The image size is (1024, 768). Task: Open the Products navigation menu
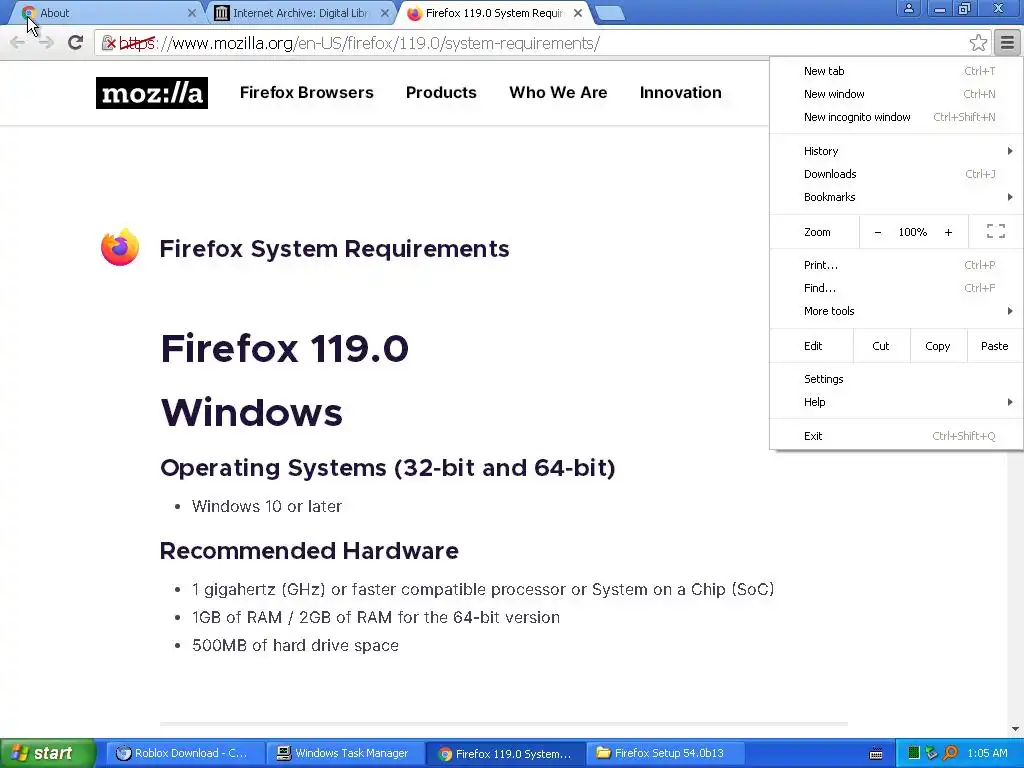pyautogui.click(x=441, y=93)
